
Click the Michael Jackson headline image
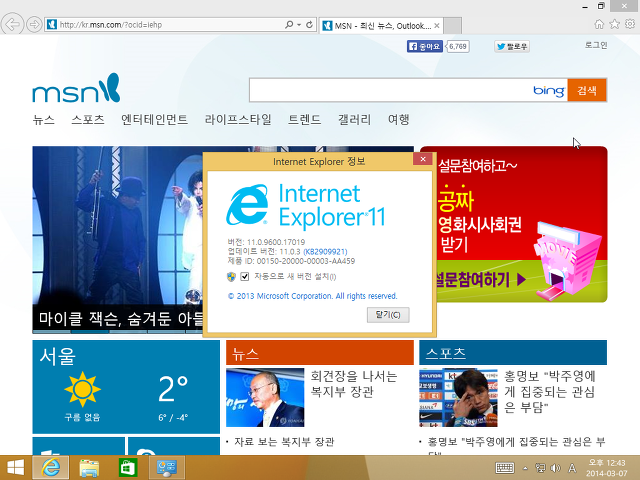tap(118, 240)
